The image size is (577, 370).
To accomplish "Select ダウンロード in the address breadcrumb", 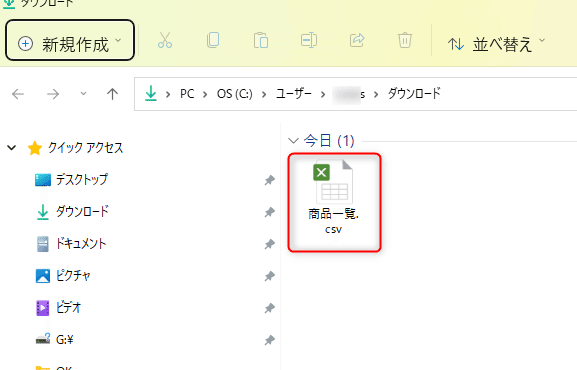I will click(x=414, y=94).
